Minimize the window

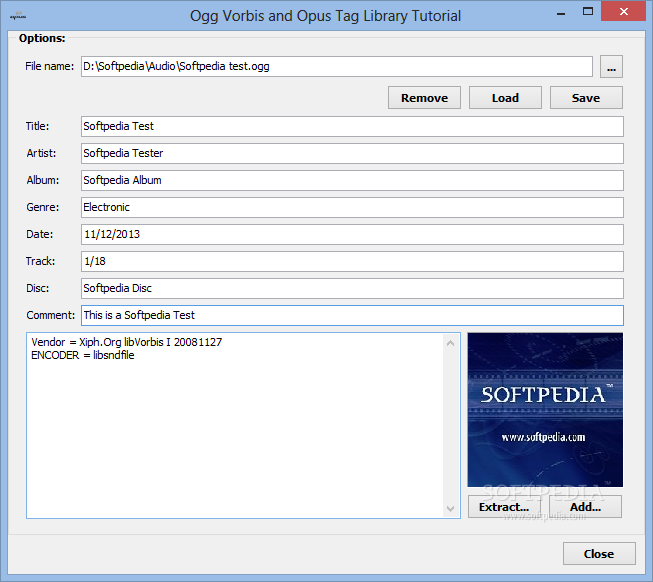[561, 12]
